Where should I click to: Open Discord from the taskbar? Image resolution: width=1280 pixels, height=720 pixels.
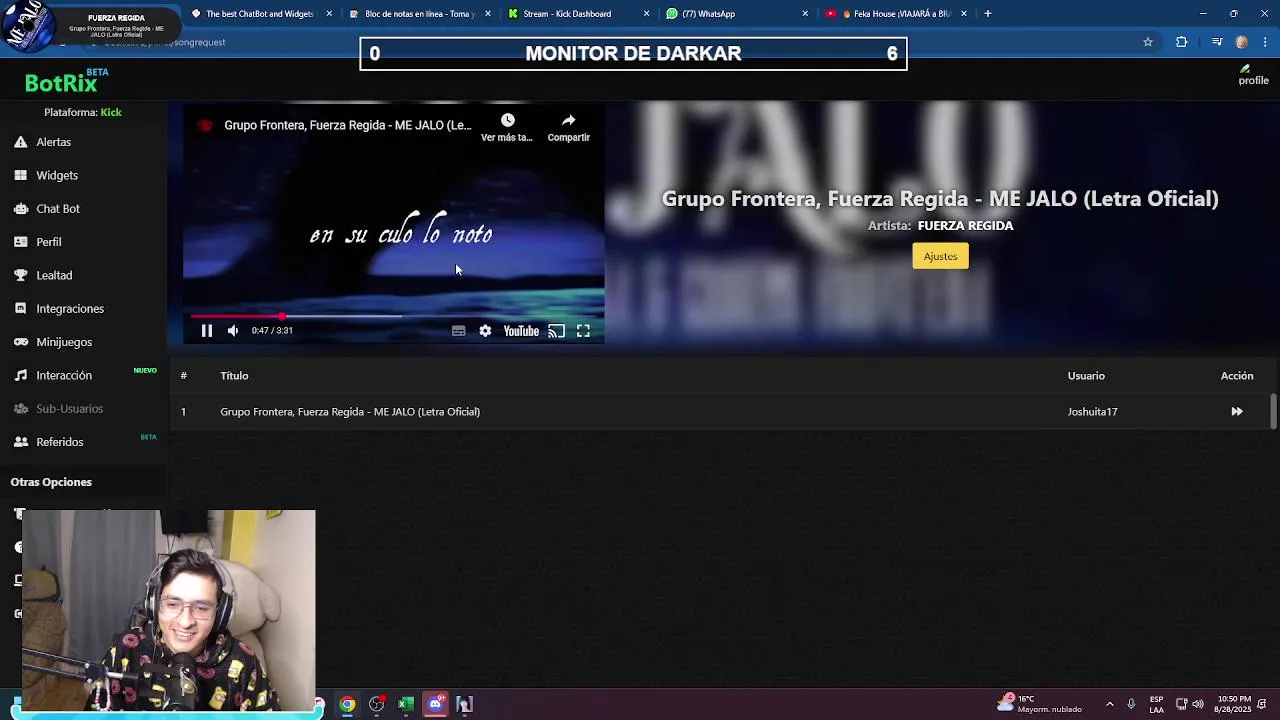[435, 704]
